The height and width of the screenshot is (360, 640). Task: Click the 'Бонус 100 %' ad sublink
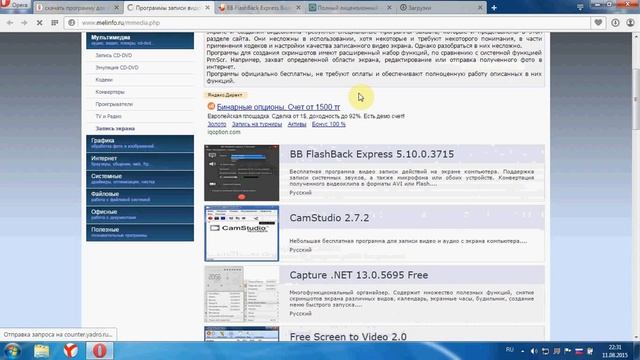pyautogui.click(x=329, y=124)
